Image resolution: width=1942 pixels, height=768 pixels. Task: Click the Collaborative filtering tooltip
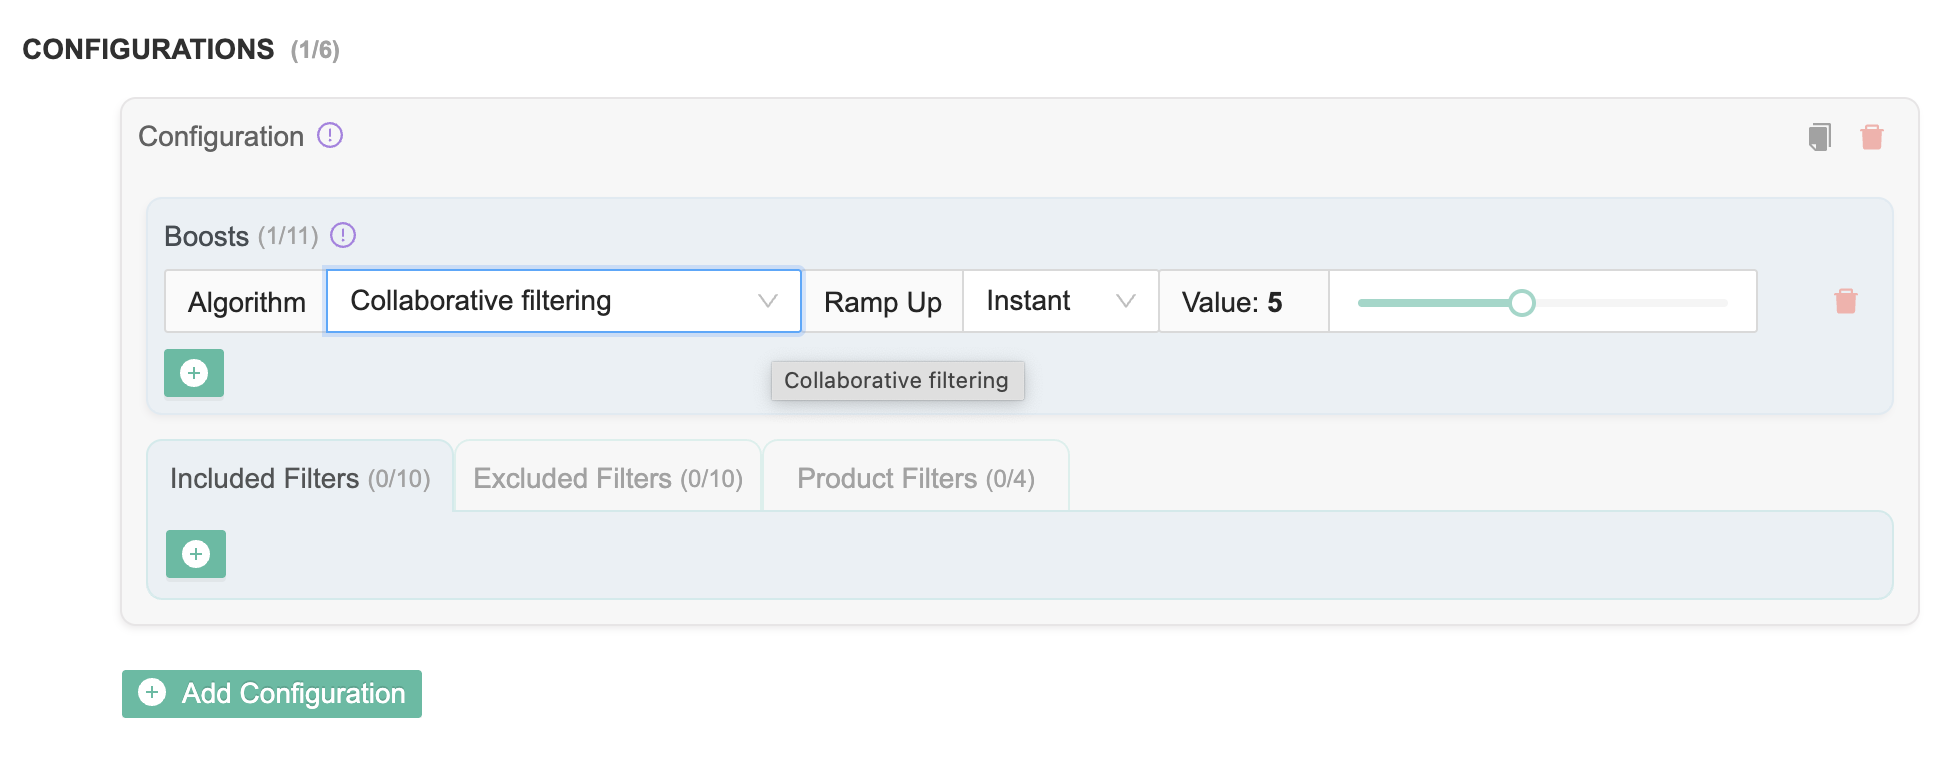tap(896, 381)
